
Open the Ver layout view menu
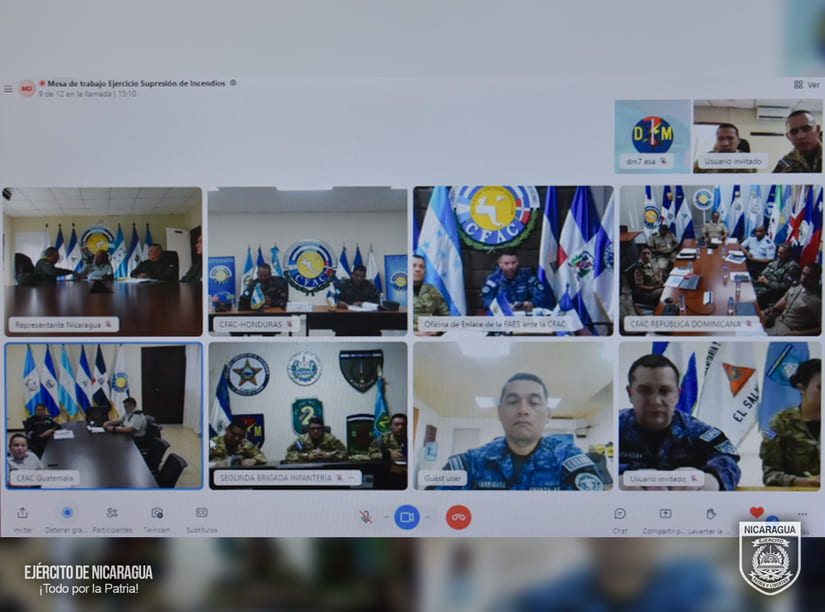pyautogui.click(x=806, y=85)
